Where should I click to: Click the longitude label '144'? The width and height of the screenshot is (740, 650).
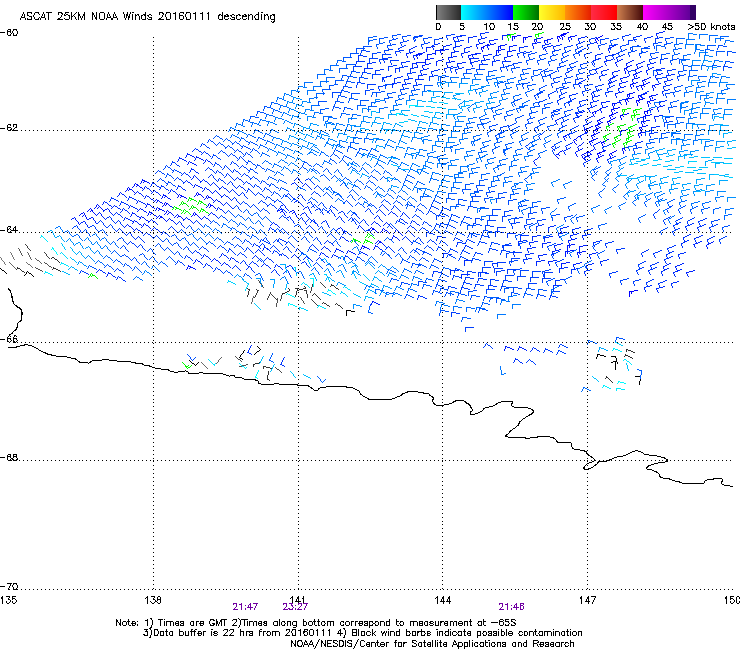coord(443,600)
